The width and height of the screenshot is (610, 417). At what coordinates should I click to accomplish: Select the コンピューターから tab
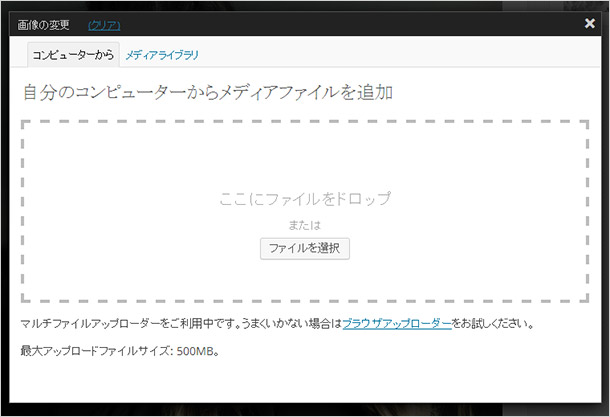tap(73, 55)
